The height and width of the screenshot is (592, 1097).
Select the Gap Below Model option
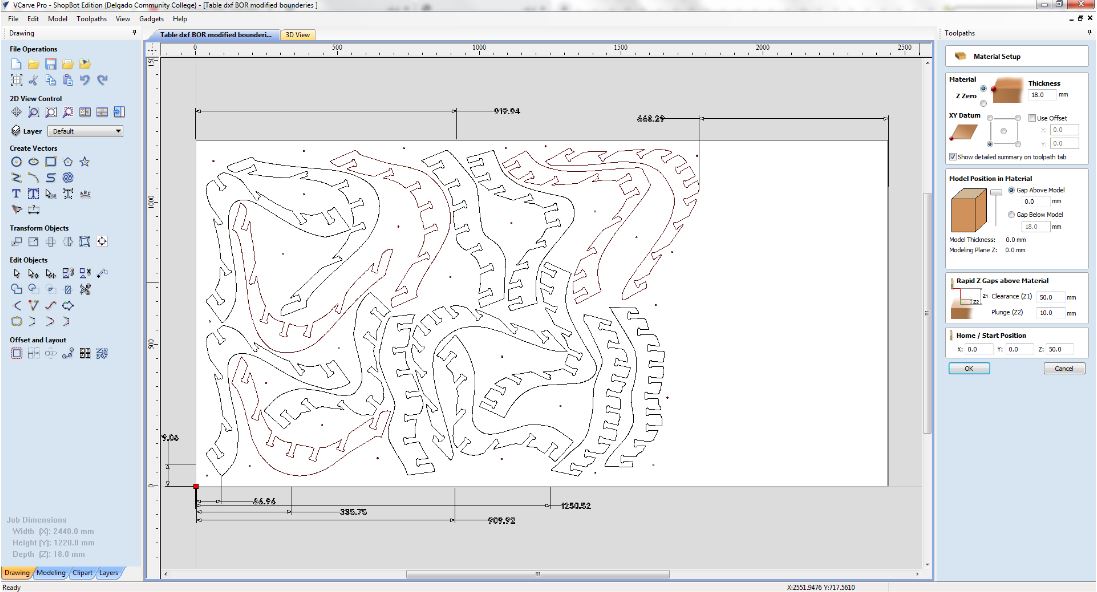[1011, 215]
